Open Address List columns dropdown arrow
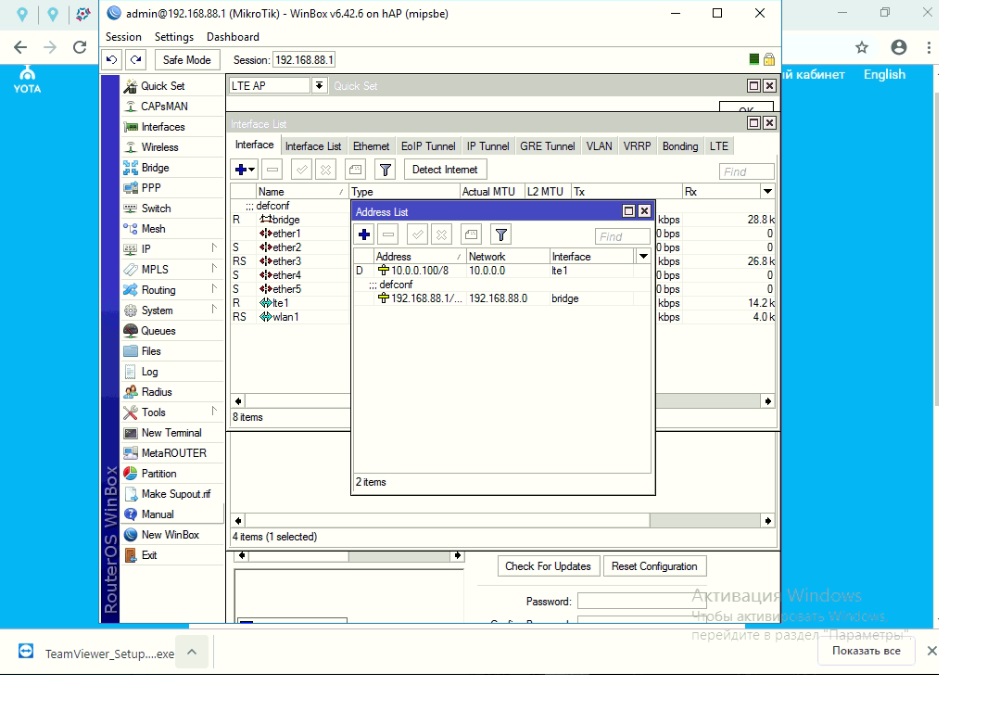Viewport: 1000px width, 701px height. (643, 256)
